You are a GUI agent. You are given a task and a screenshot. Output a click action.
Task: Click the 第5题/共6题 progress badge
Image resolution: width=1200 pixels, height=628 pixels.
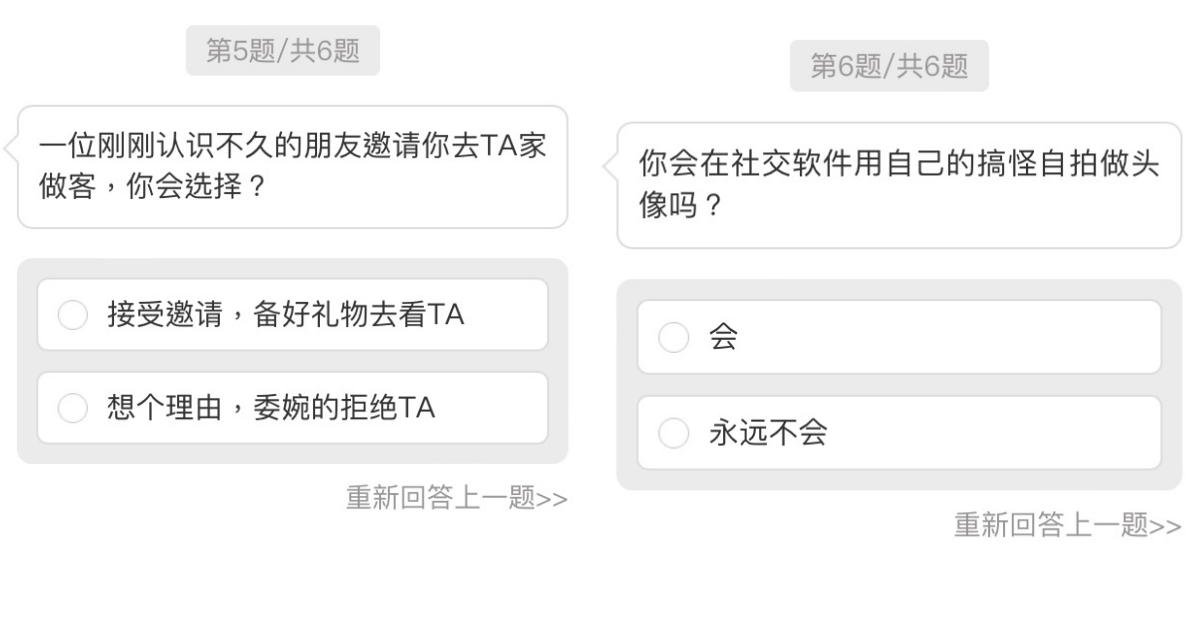[x=283, y=51]
